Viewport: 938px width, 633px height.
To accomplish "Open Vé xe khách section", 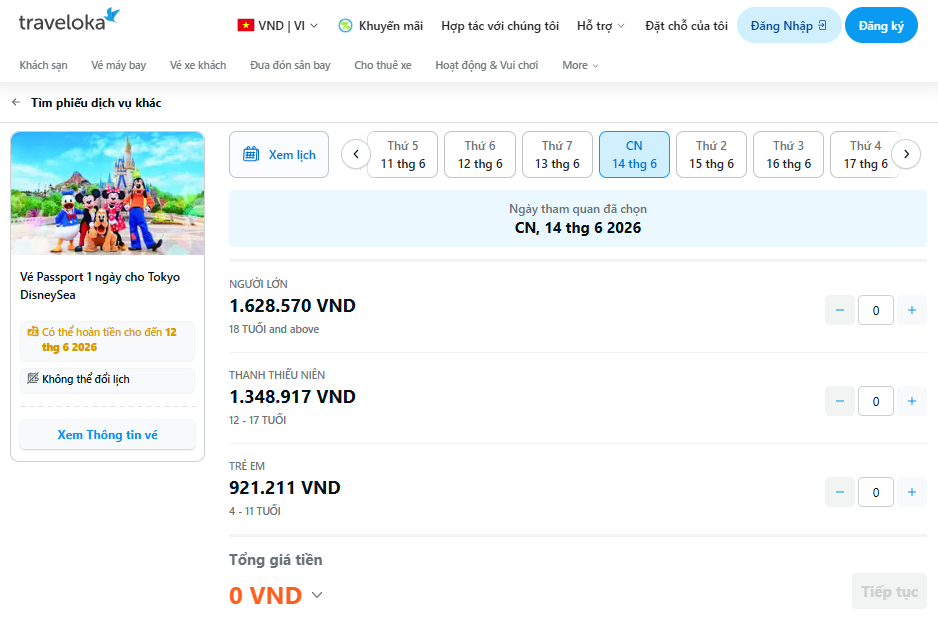I will coord(198,65).
